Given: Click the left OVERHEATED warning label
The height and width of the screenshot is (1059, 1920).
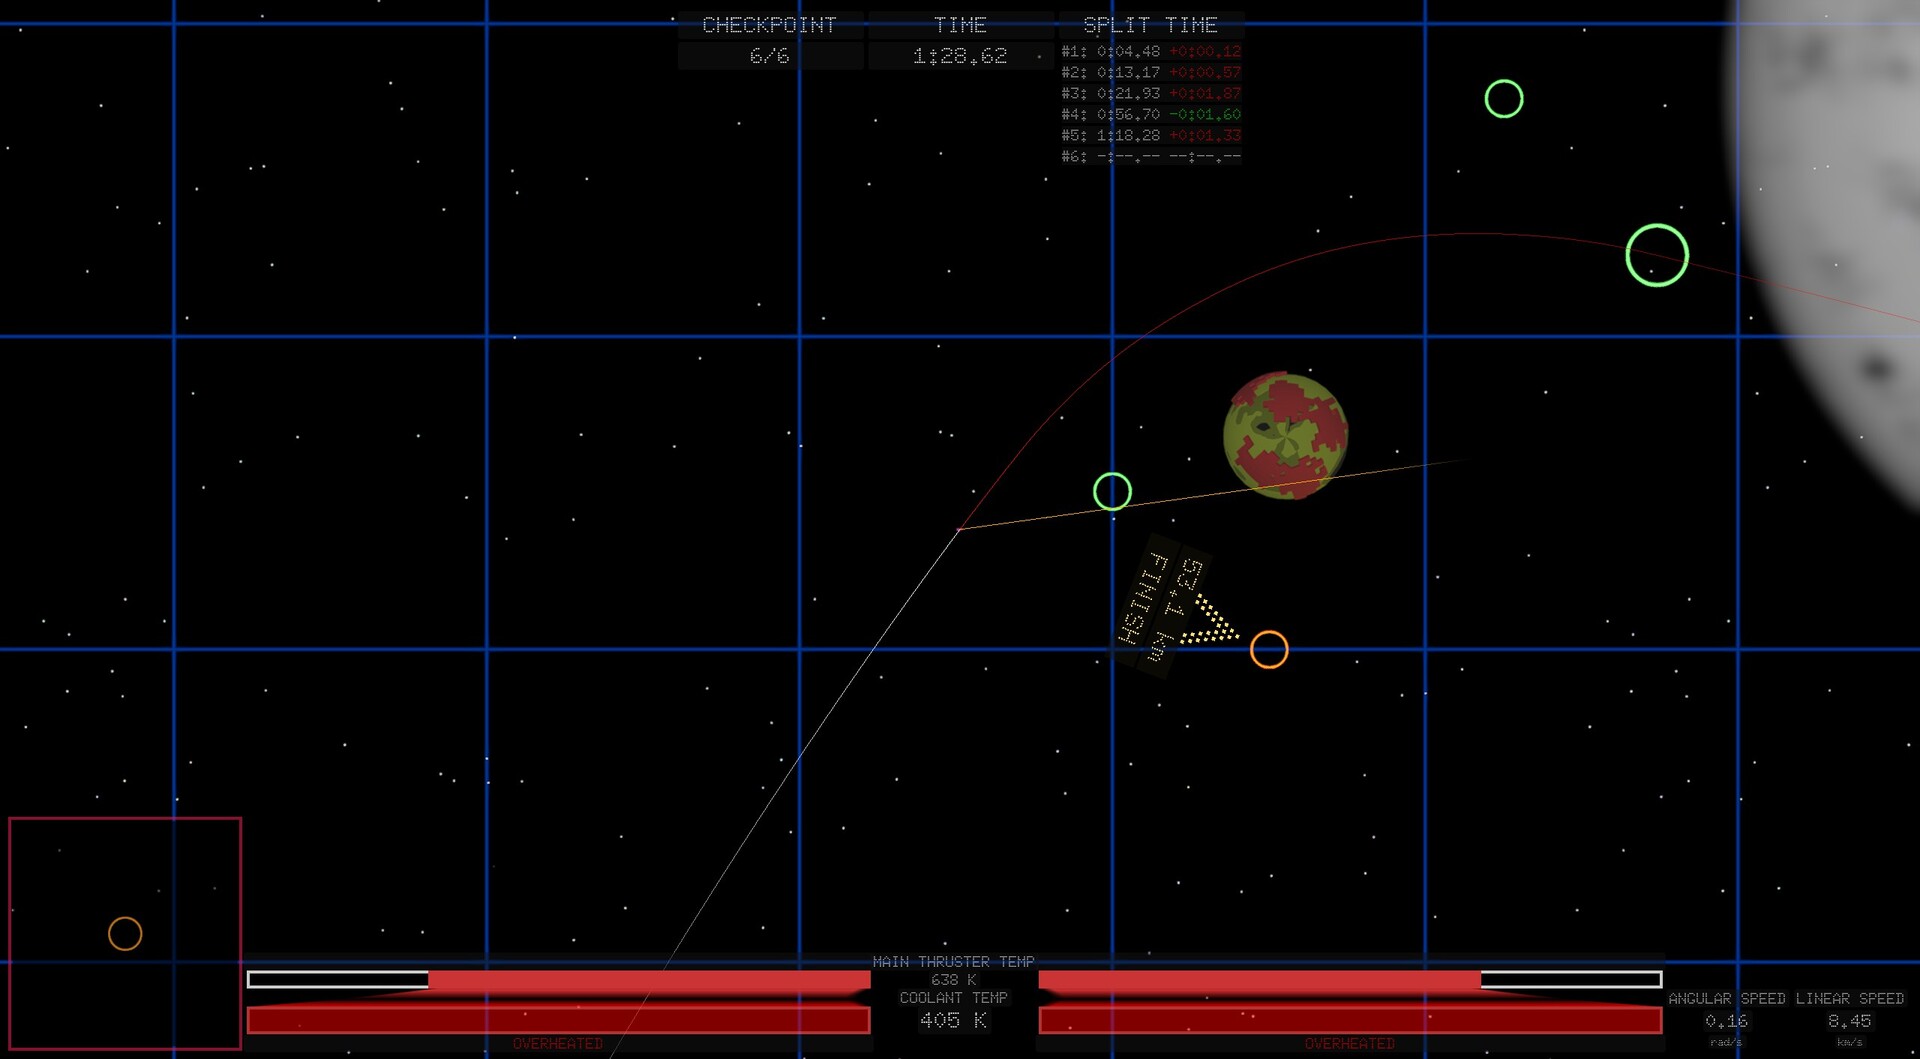Looking at the screenshot, I should [558, 1044].
